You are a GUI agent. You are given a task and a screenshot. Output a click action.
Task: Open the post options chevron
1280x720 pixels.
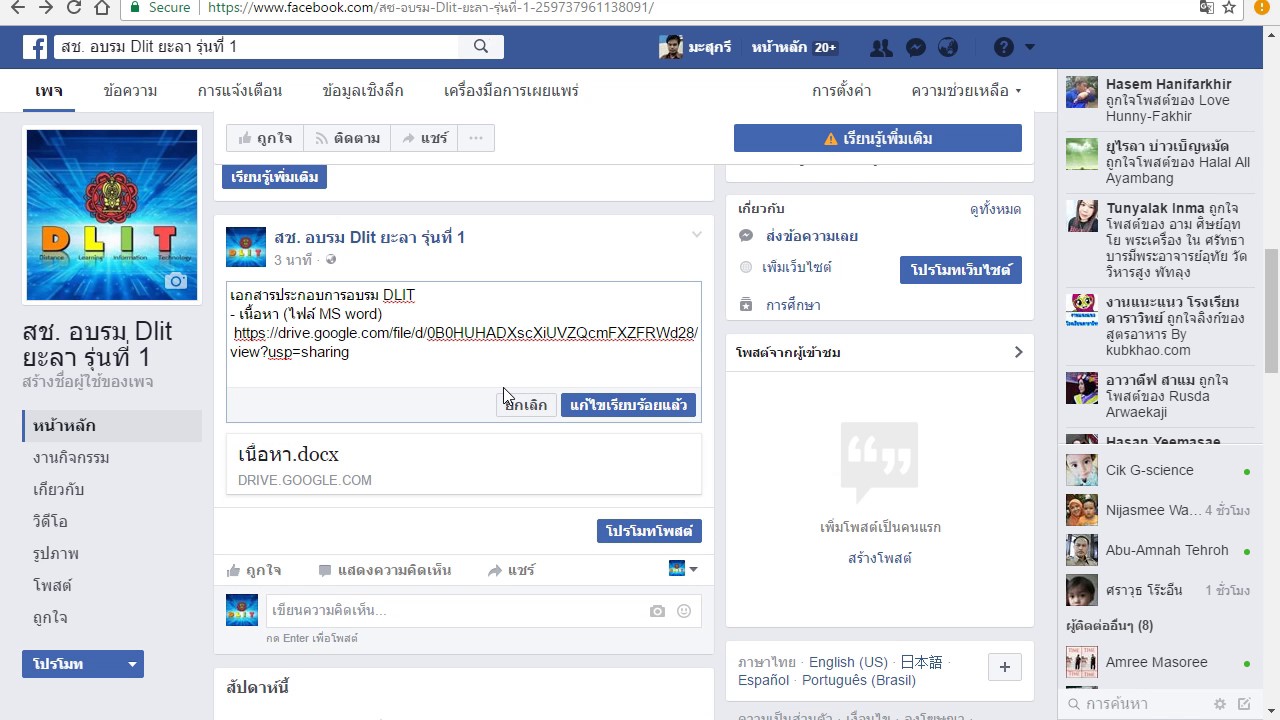697,235
